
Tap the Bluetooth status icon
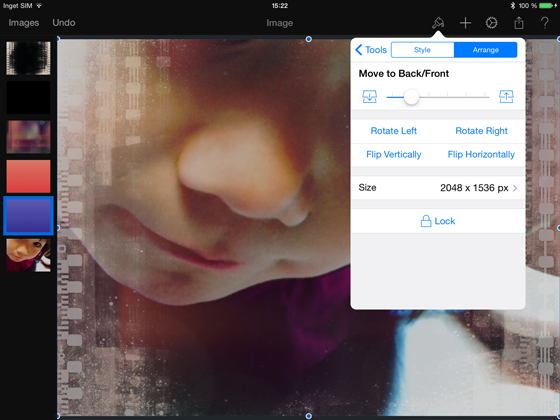coord(512,6)
